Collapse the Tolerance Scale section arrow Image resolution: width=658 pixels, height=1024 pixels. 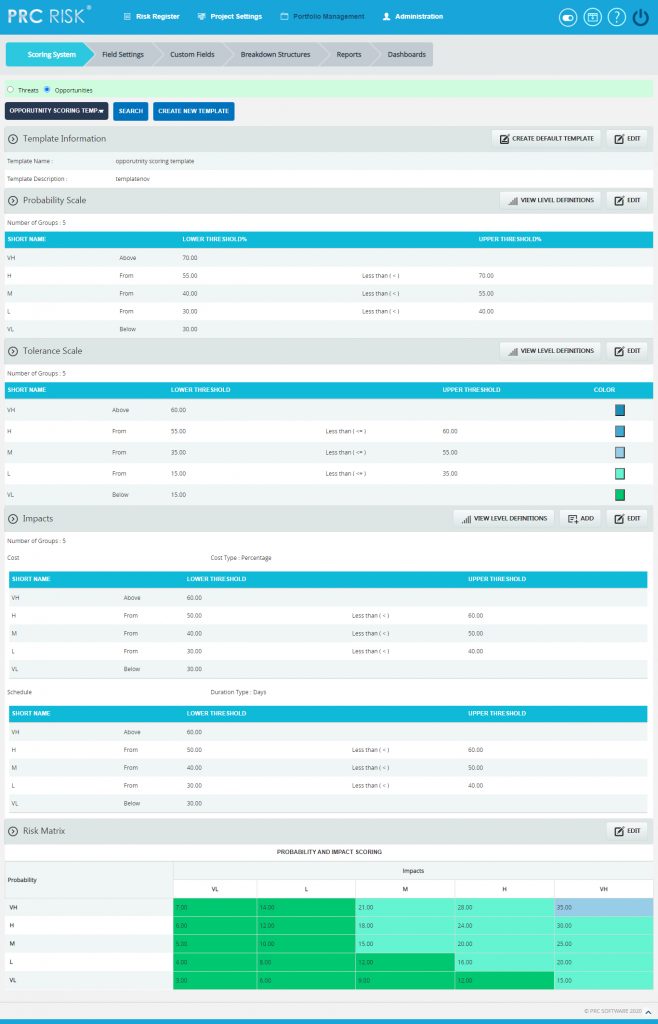point(13,351)
